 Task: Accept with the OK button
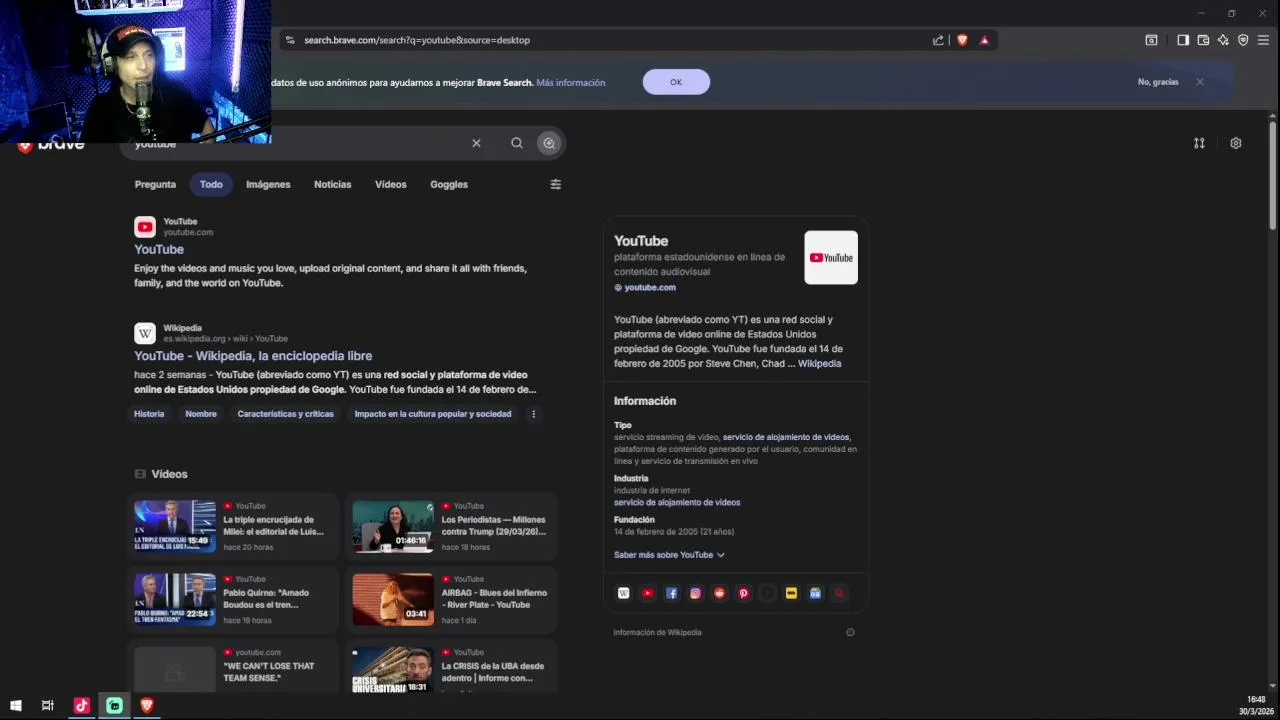click(676, 82)
